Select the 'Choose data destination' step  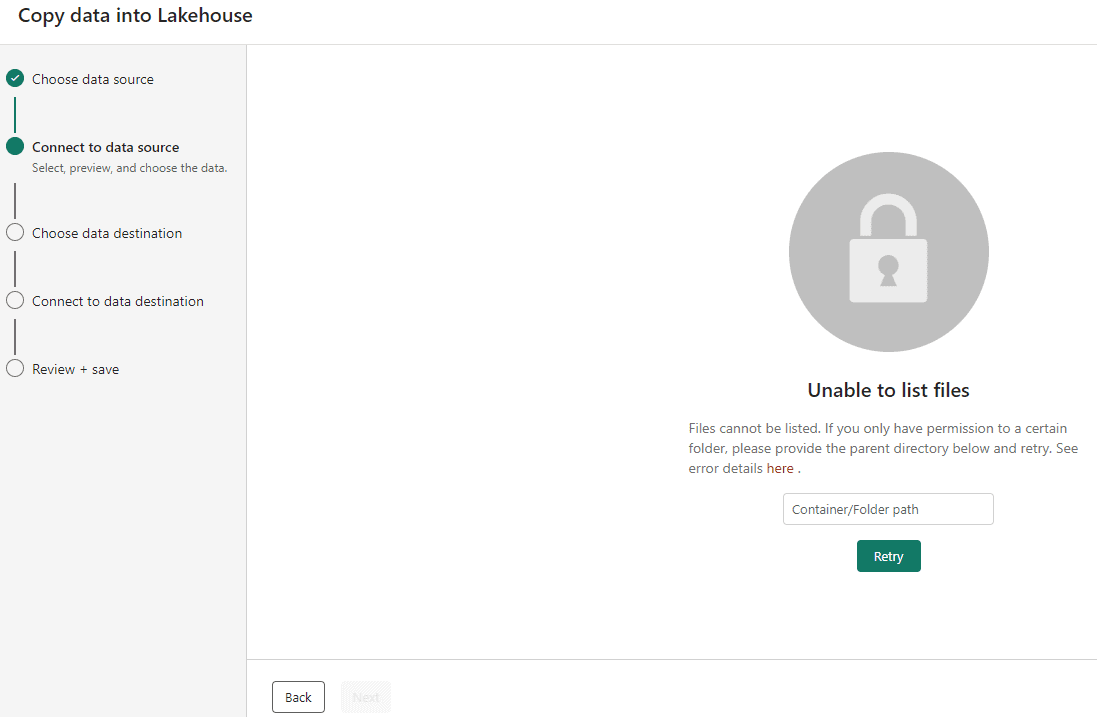tap(107, 233)
